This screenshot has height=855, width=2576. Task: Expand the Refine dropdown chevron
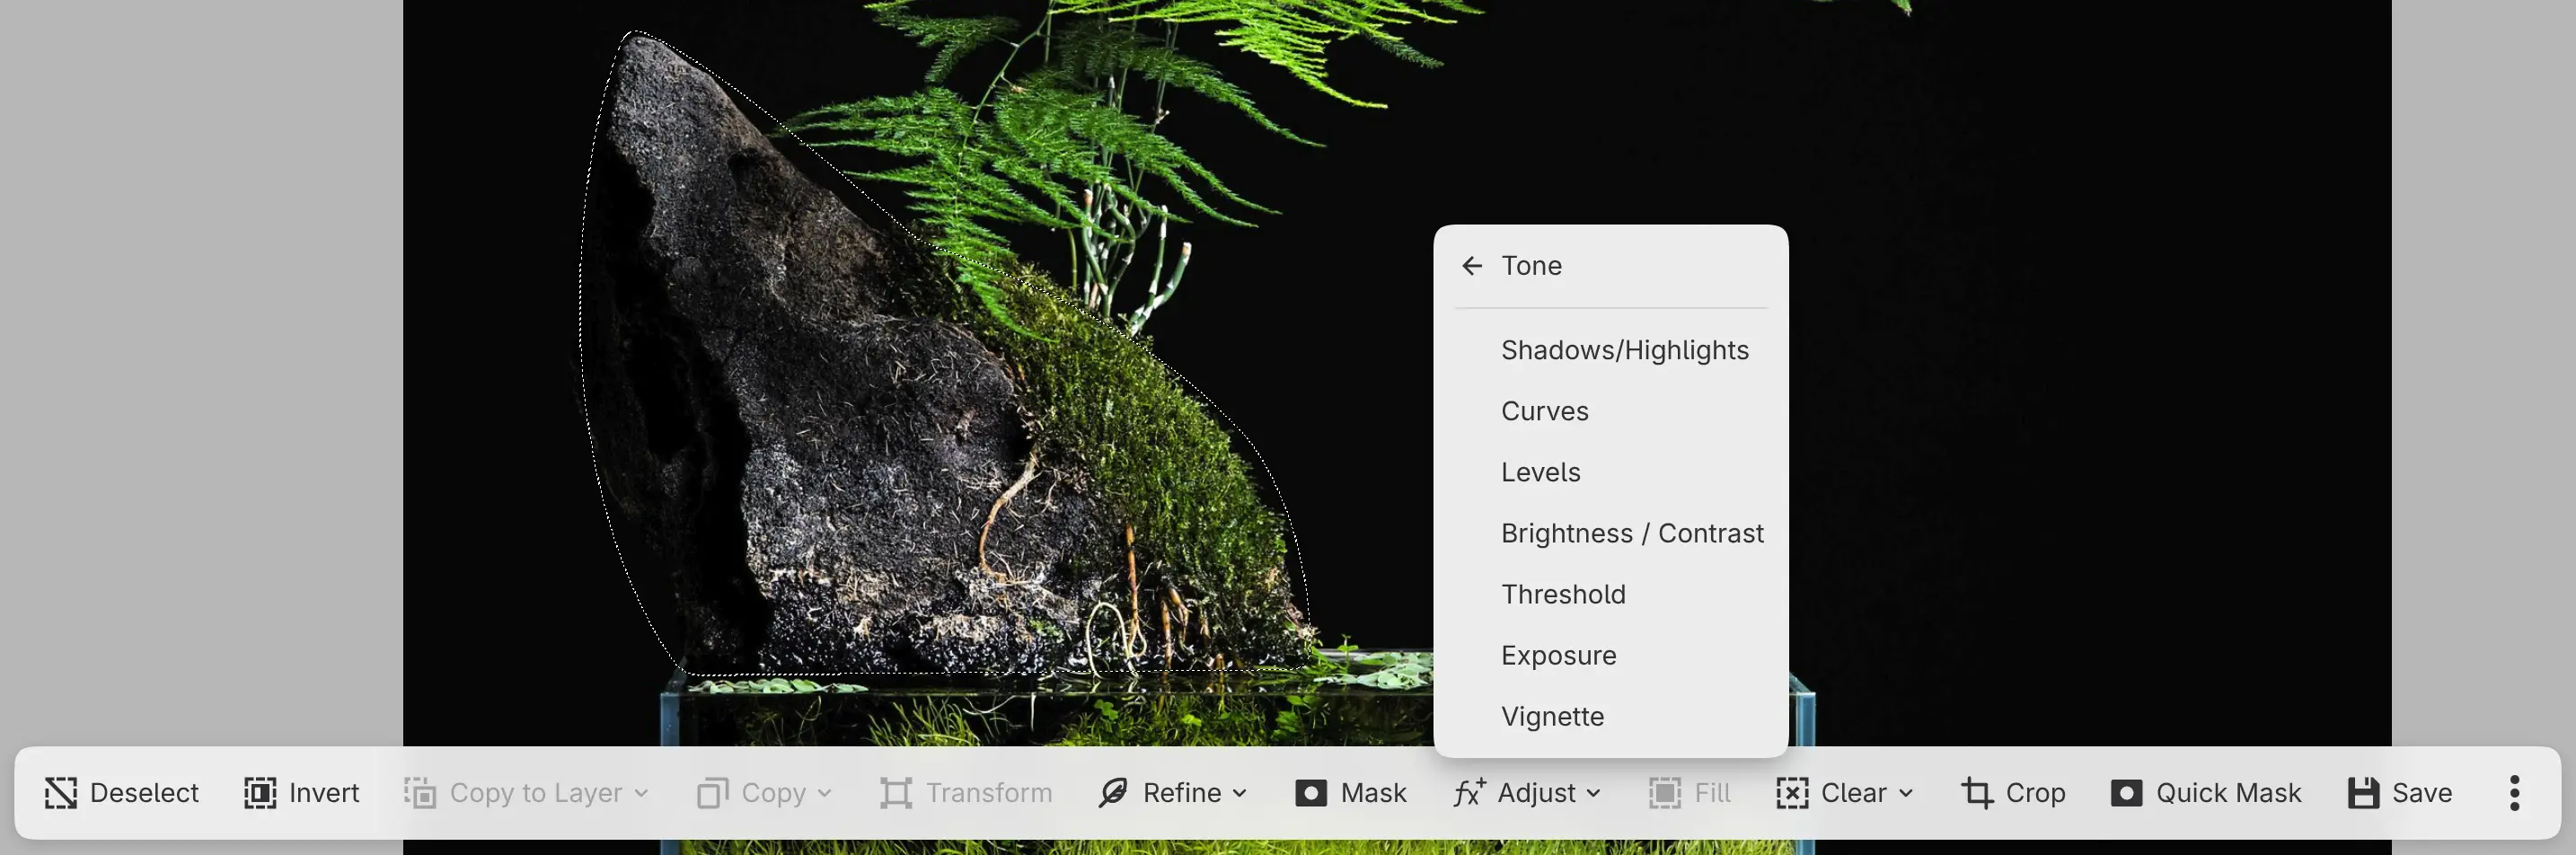(1239, 793)
